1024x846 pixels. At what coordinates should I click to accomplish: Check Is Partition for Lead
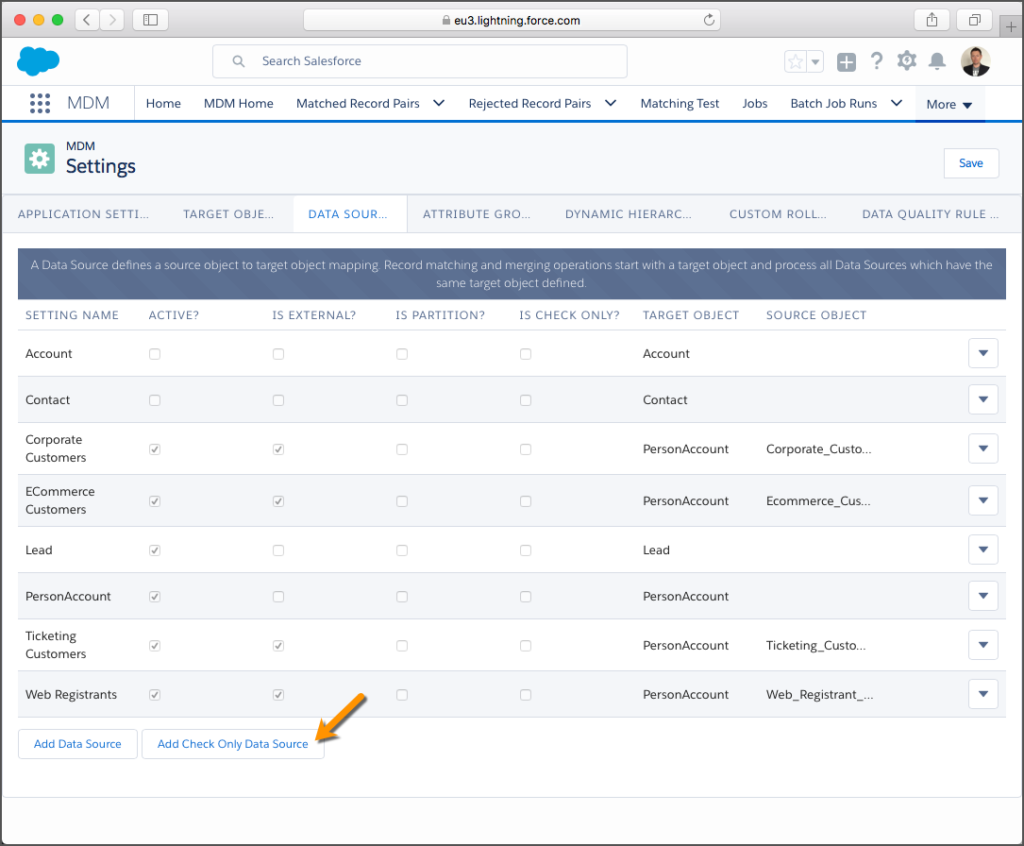coord(401,550)
